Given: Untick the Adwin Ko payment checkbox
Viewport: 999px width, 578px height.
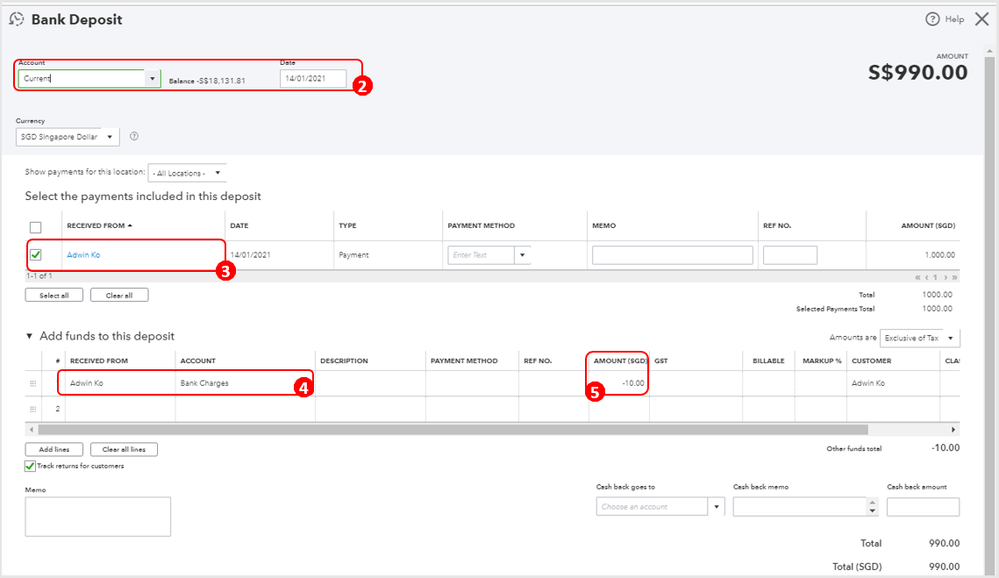Looking at the screenshot, I should pos(36,255).
